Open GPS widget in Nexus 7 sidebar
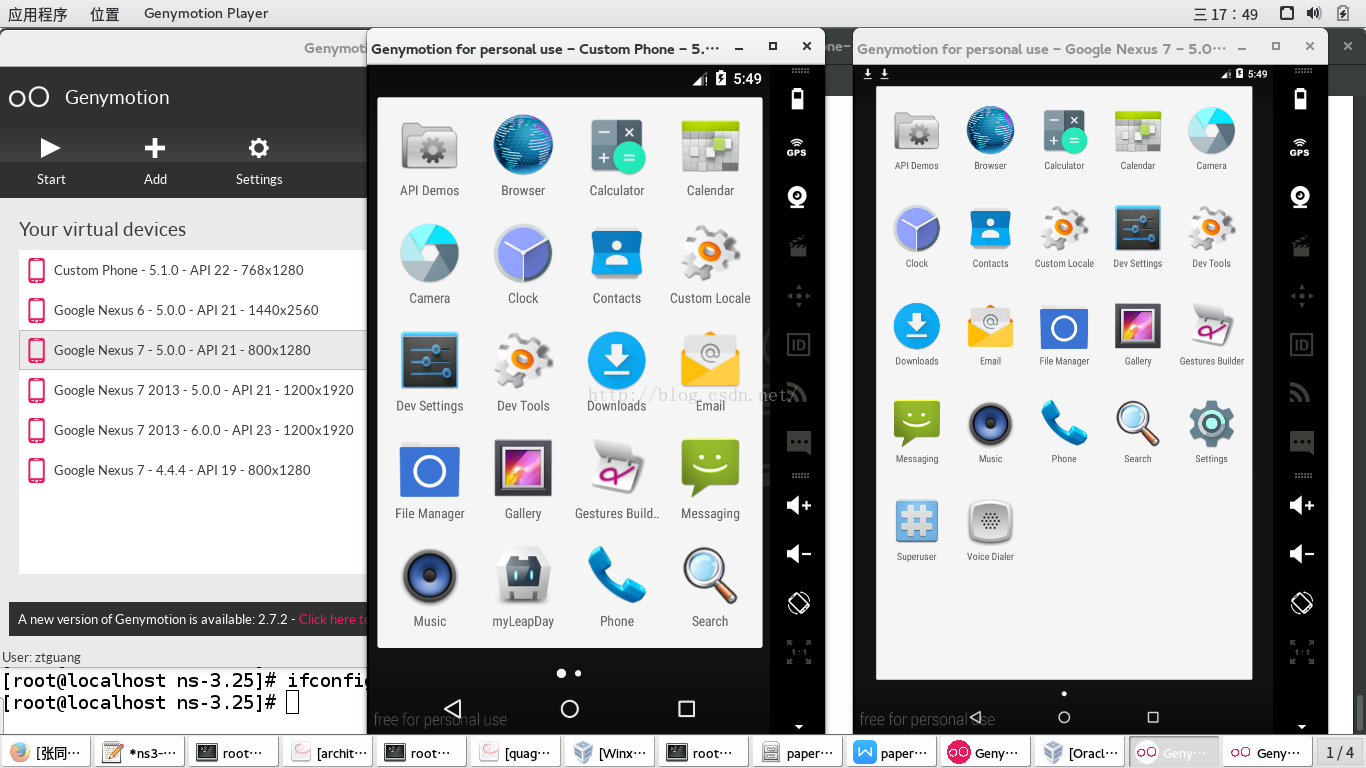 [x=1300, y=147]
